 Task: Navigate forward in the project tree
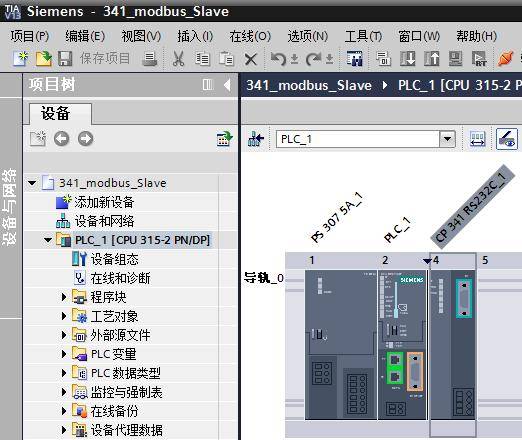86,139
